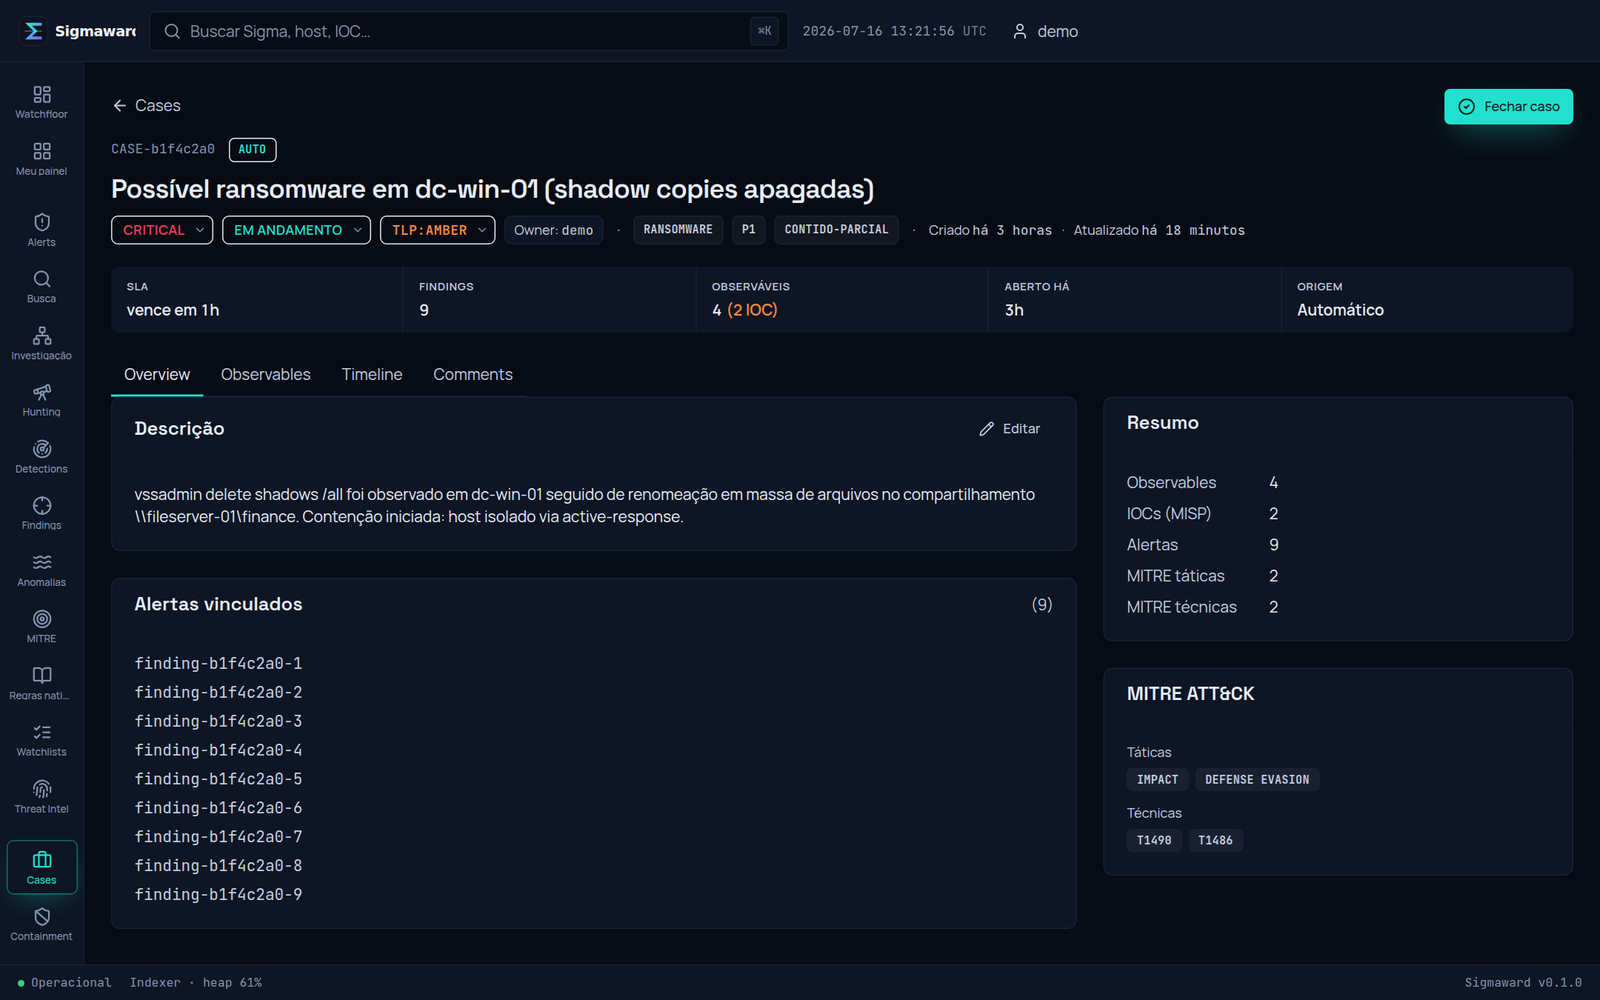Click the Operacional status indicator

click(x=64, y=983)
